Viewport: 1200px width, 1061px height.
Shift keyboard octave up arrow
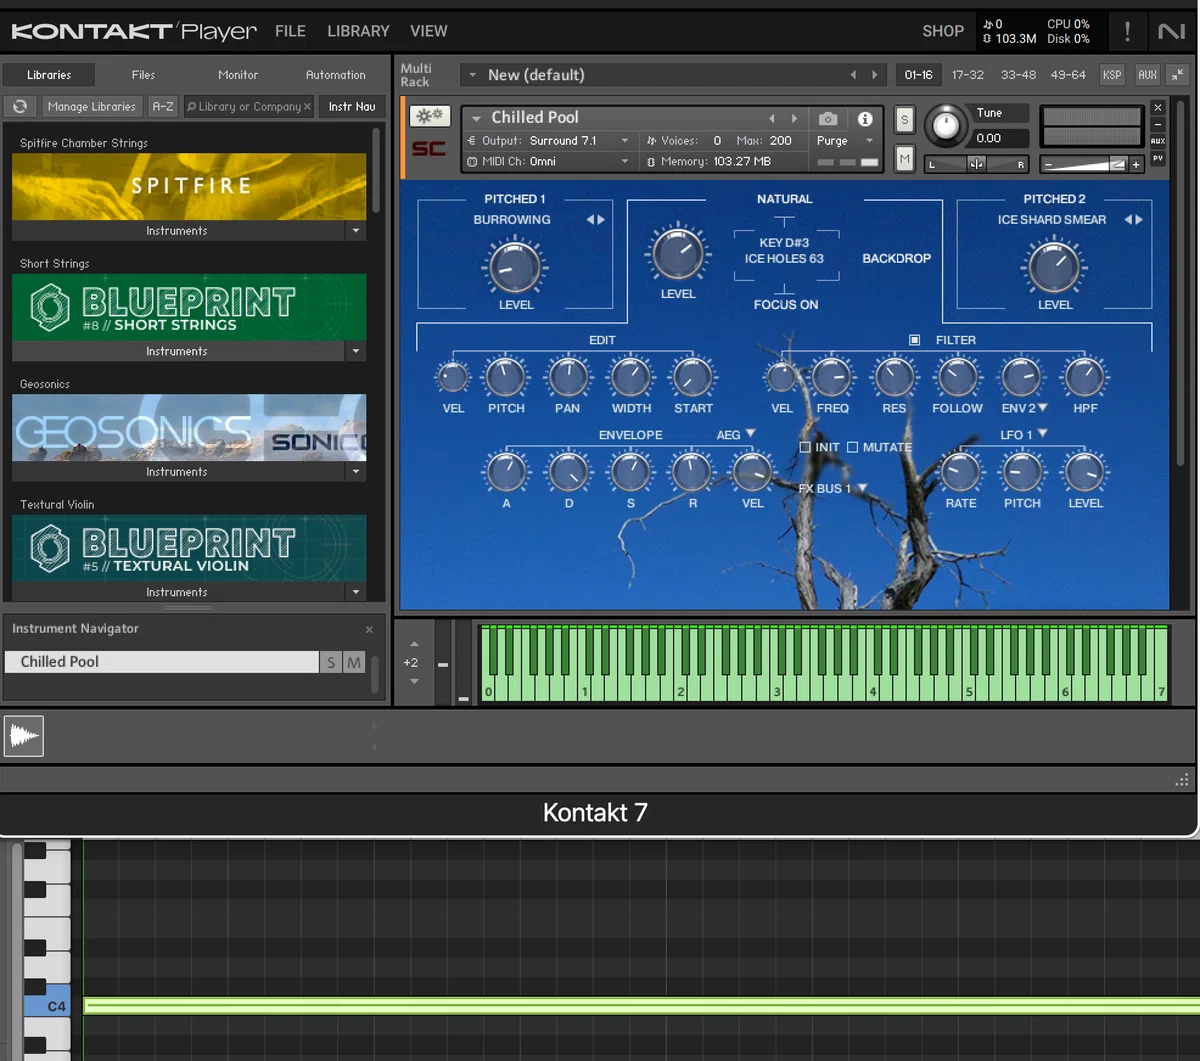click(414, 644)
